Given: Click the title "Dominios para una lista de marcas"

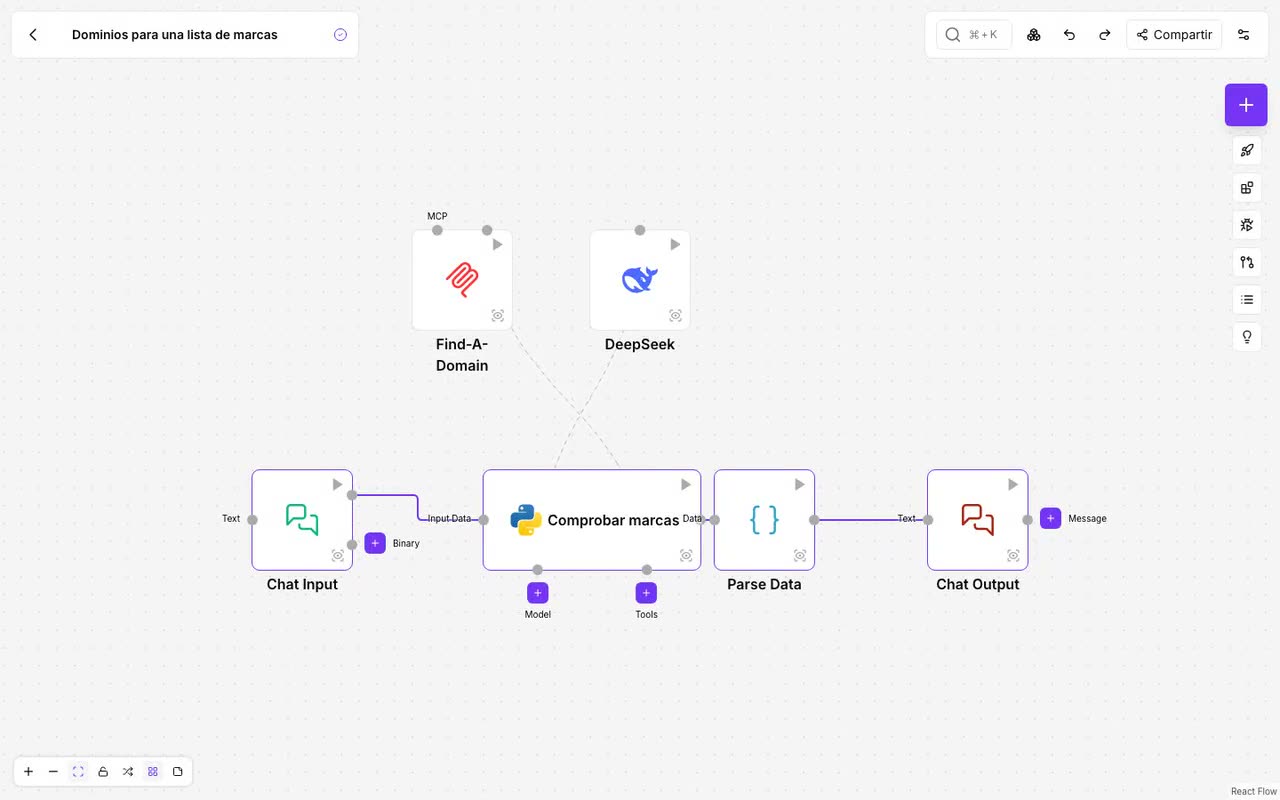Looking at the screenshot, I should click(x=175, y=35).
